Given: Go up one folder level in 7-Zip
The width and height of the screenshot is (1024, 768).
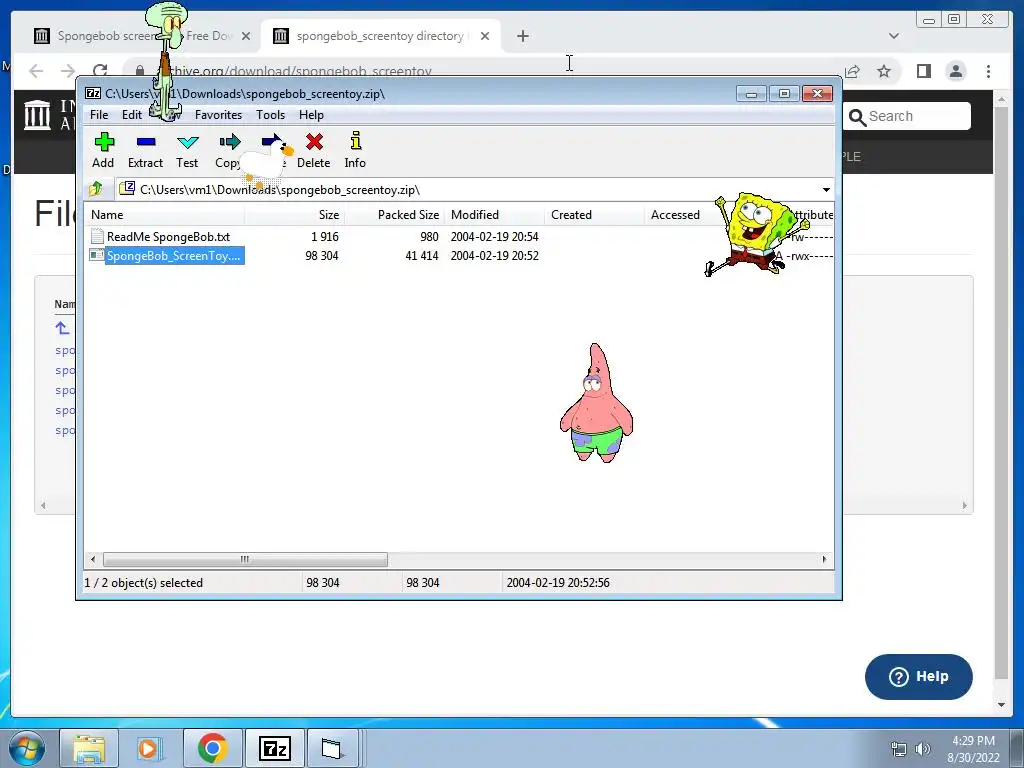Looking at the screenshot, I should 96,189.
